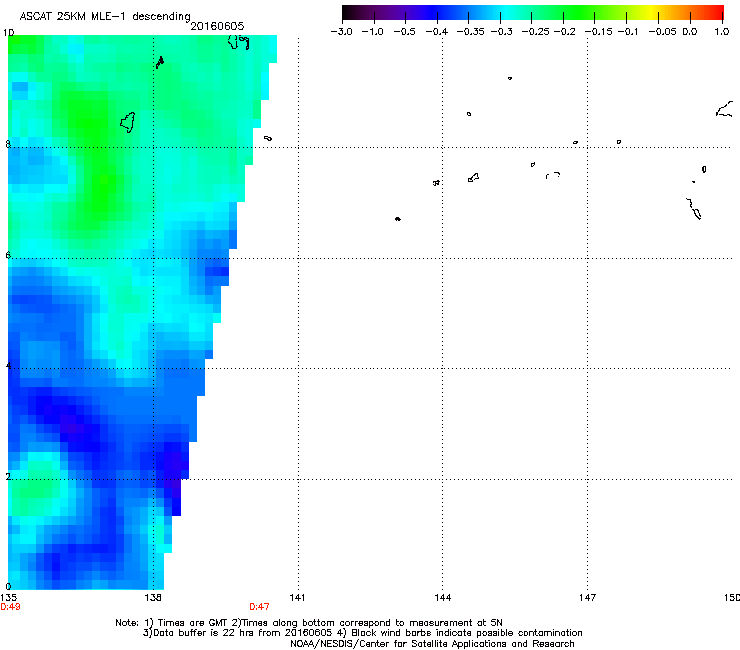Click the longitude axis label '141'
740x650 pixels.
tap(297, 598)
